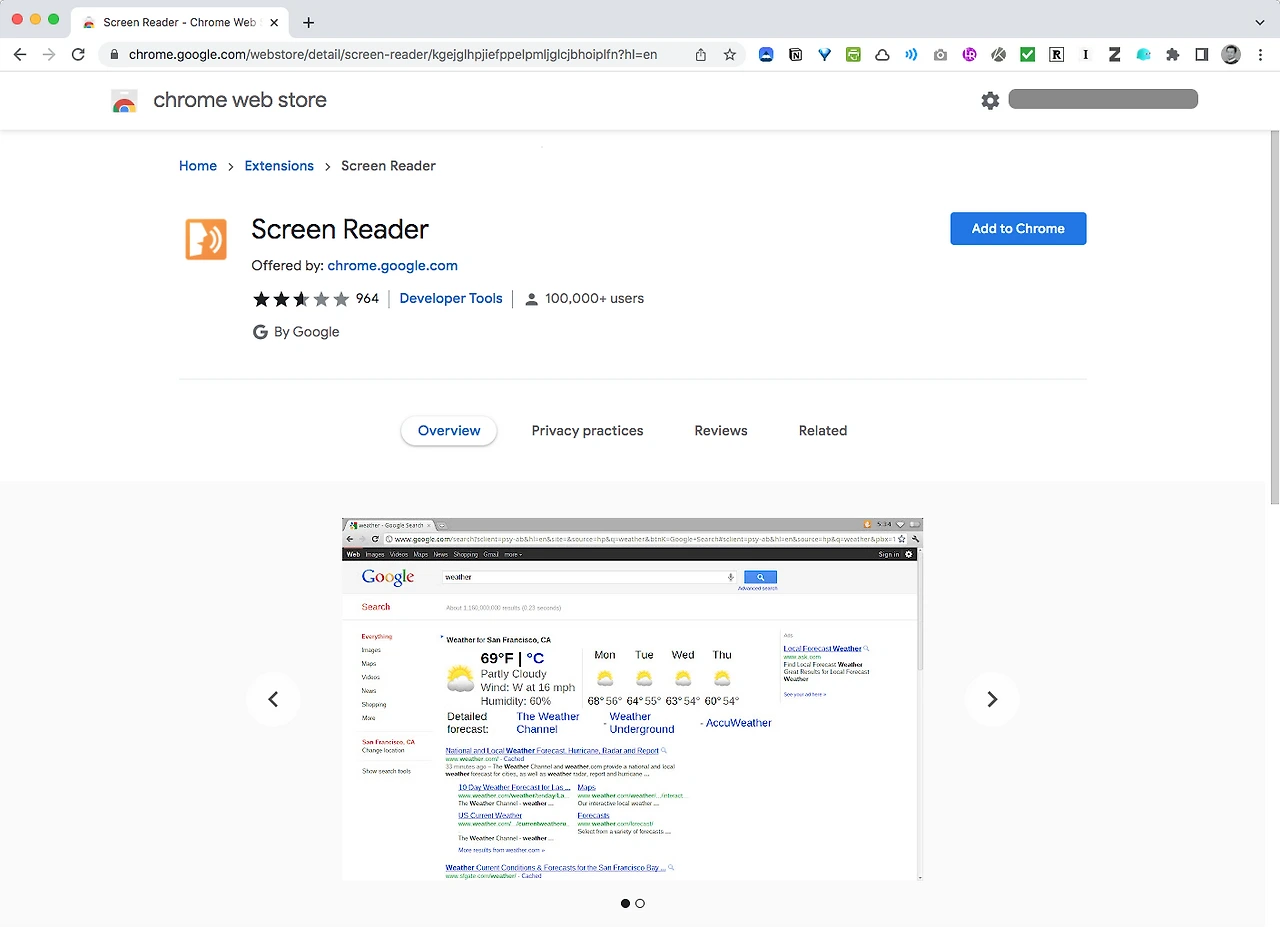The height and width of the screenshot is (946, 1280).
Task: Open the Notion extension icon
Action: (795, 55)
